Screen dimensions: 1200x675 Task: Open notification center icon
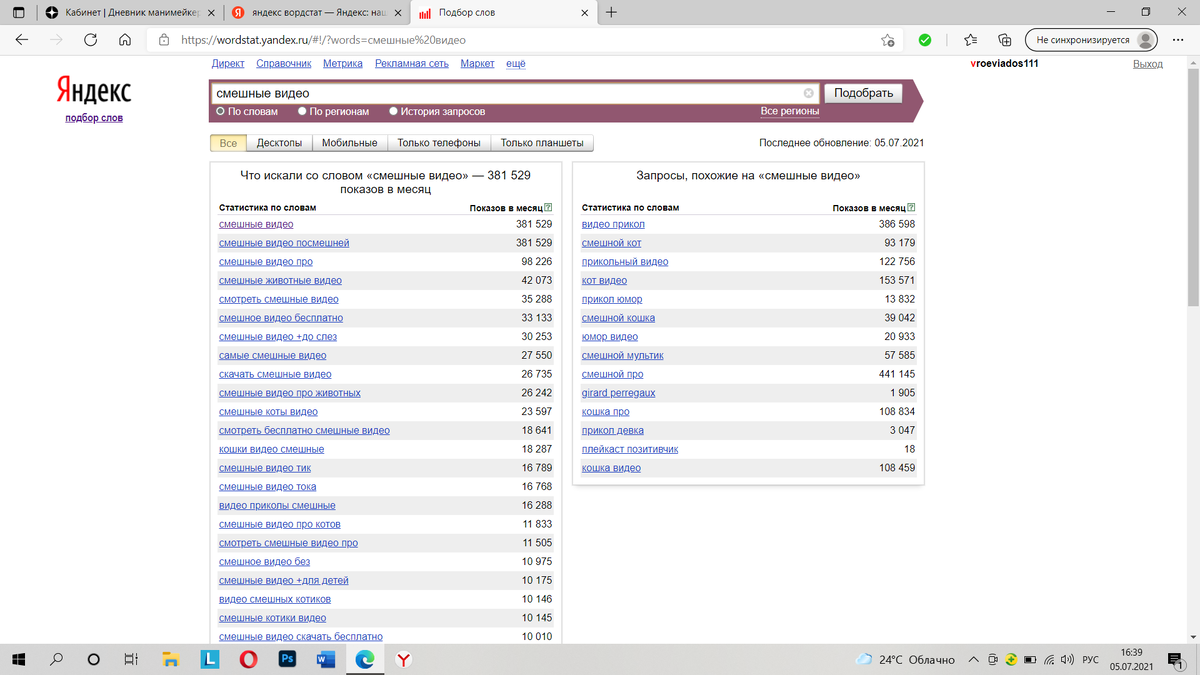tap(1178, 660)
